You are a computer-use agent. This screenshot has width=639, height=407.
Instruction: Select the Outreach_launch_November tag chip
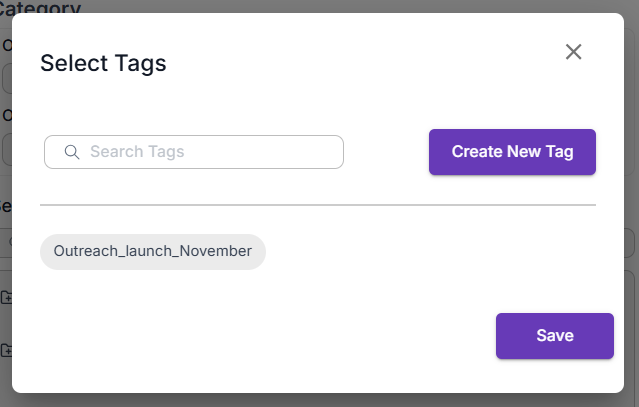pos(153,251)
